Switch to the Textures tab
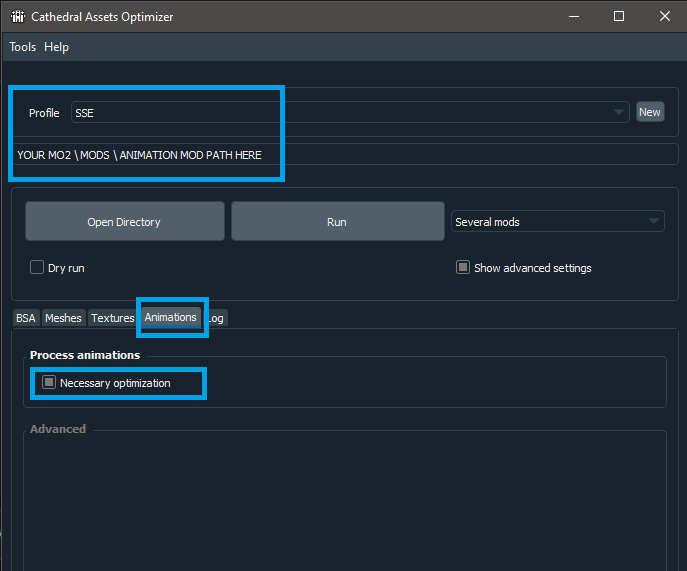 tap(113, 318)
